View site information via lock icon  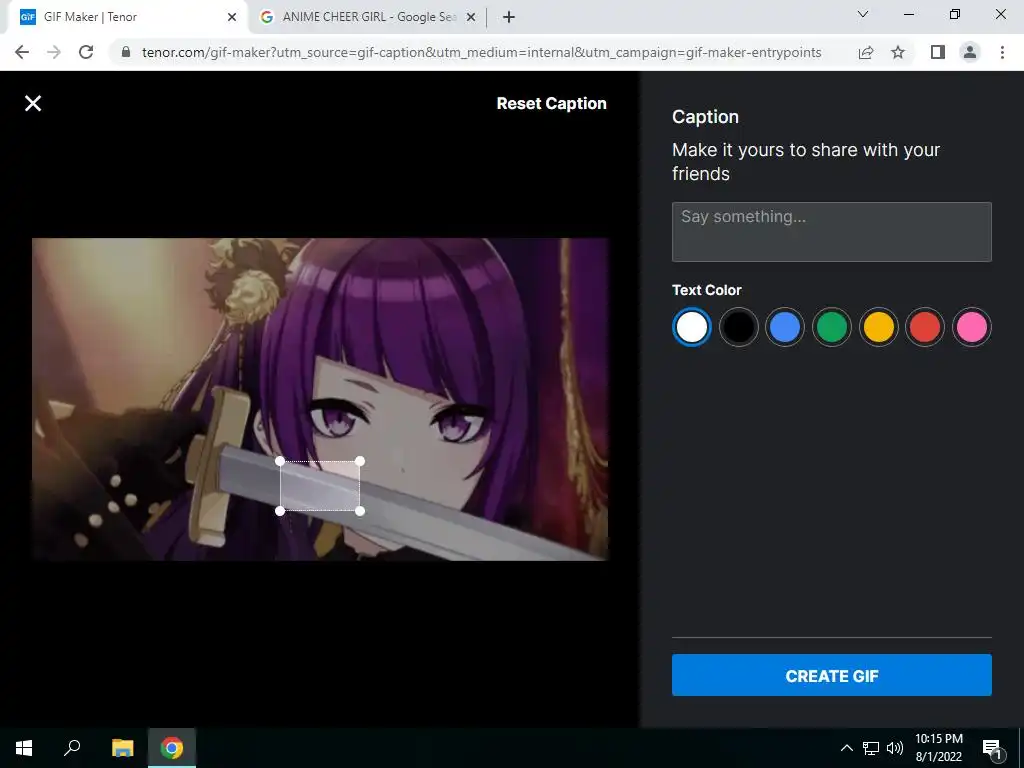[x=127, y=52]
